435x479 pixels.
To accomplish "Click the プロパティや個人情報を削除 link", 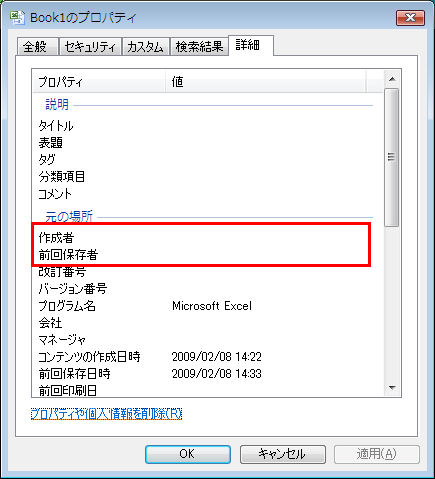I will 106,414.
